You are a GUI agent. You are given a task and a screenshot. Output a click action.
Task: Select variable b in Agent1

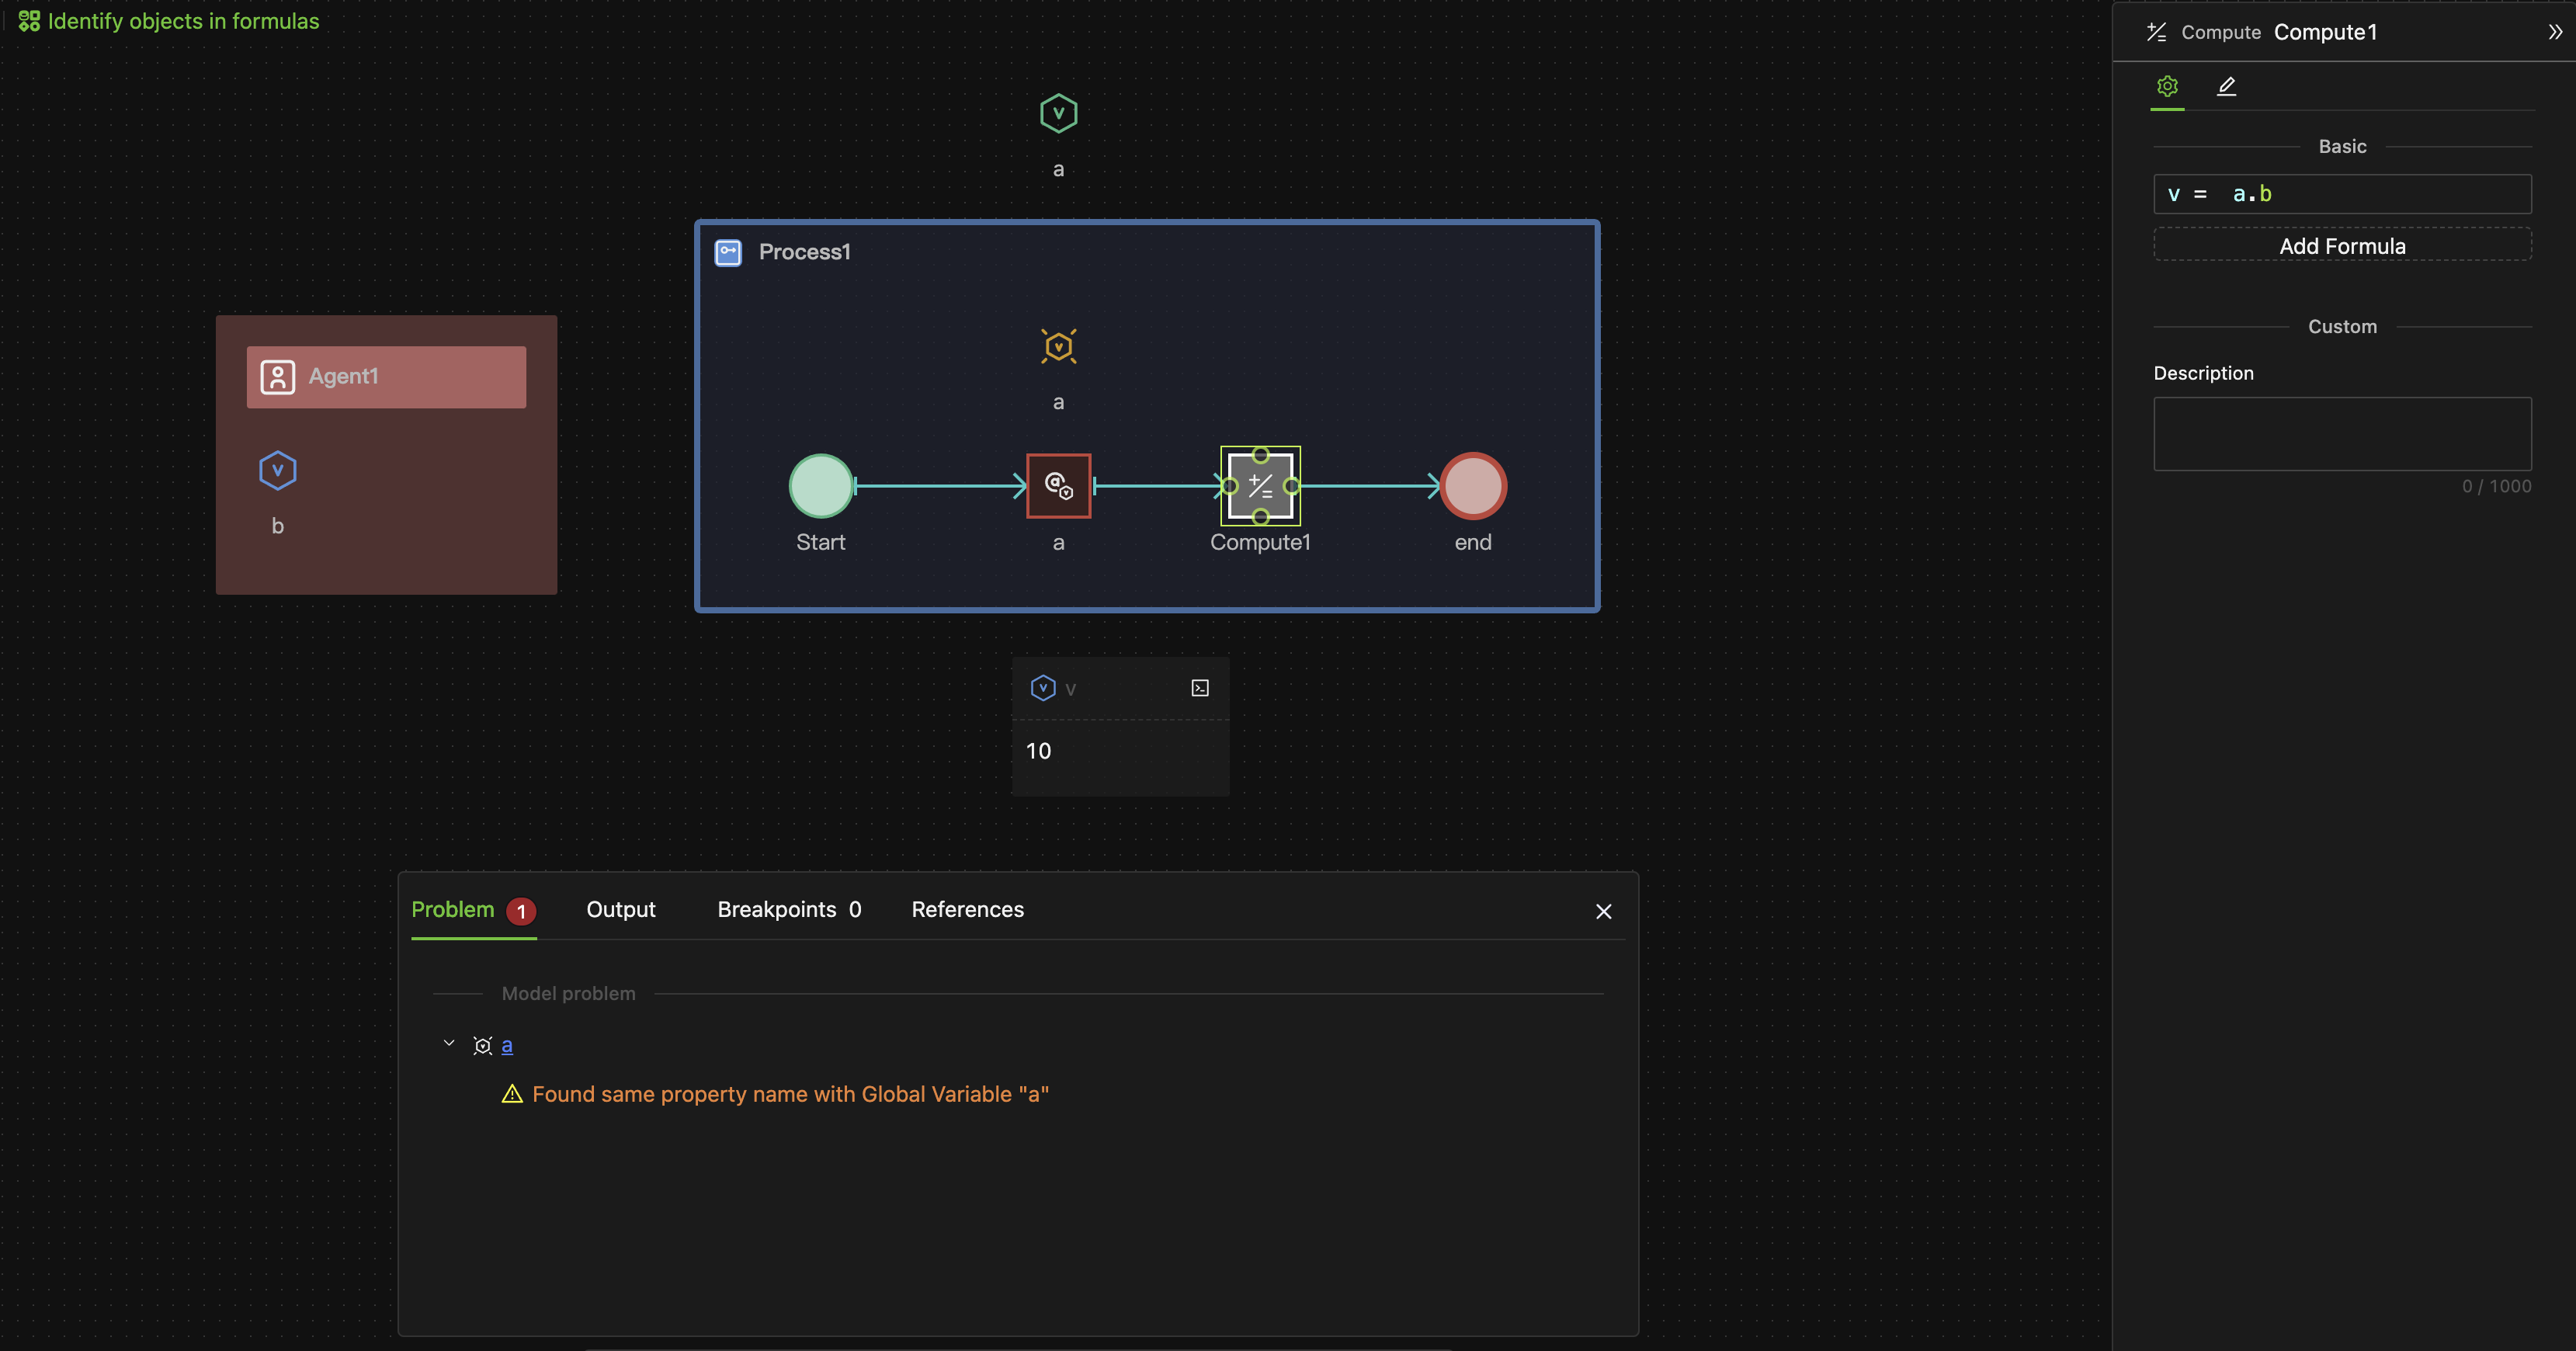(278, 471)
